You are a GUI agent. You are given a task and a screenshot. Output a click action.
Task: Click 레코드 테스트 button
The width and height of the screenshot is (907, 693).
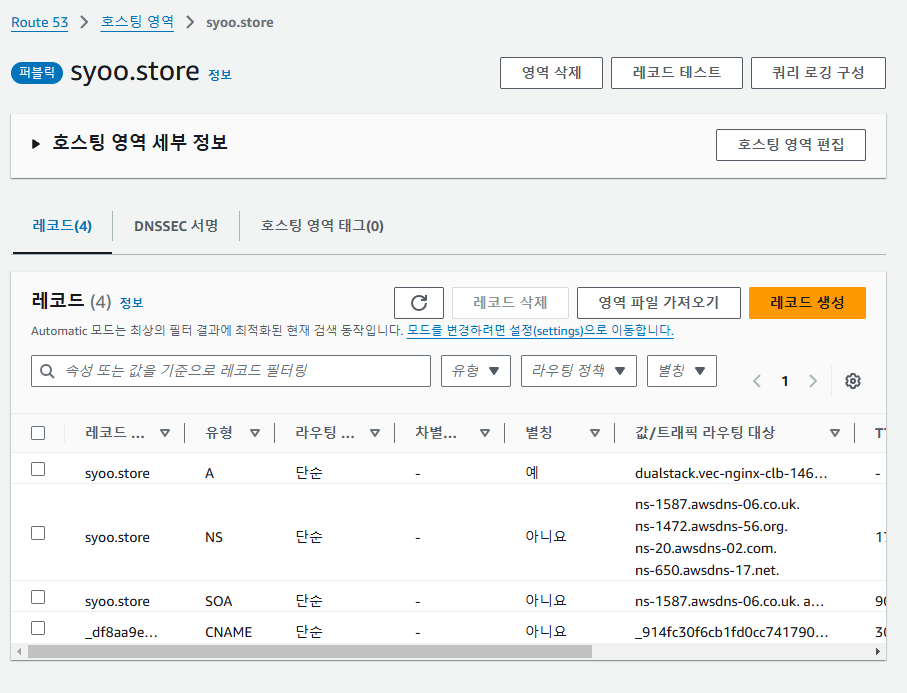click(x=677, y=73)
